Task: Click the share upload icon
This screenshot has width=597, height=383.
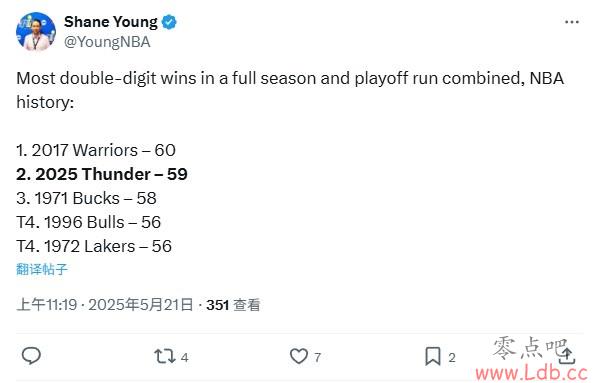Action: (567, 356)
